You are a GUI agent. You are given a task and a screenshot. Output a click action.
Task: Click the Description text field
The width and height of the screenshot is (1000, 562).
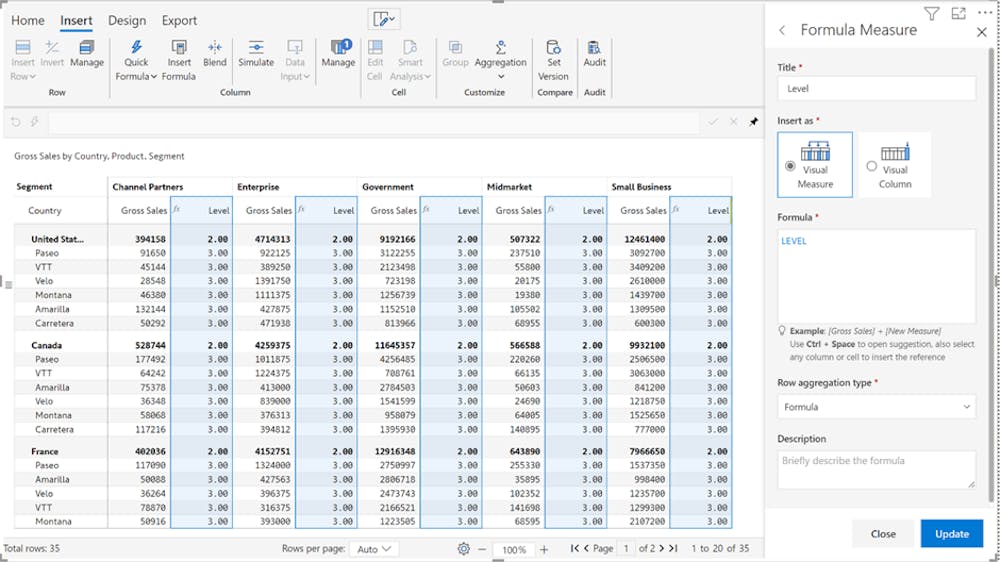point(875,469)
